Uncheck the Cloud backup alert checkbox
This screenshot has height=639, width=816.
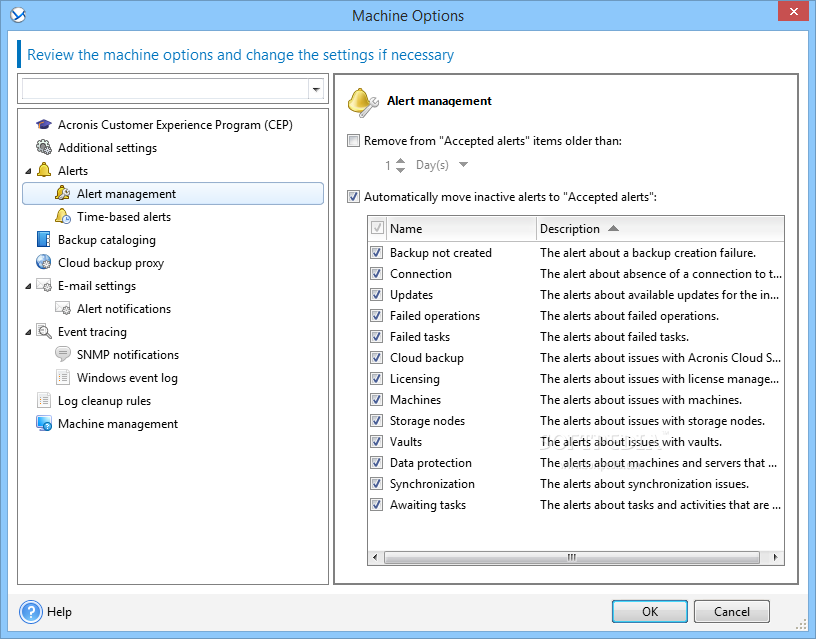click(x=377, y=358)
